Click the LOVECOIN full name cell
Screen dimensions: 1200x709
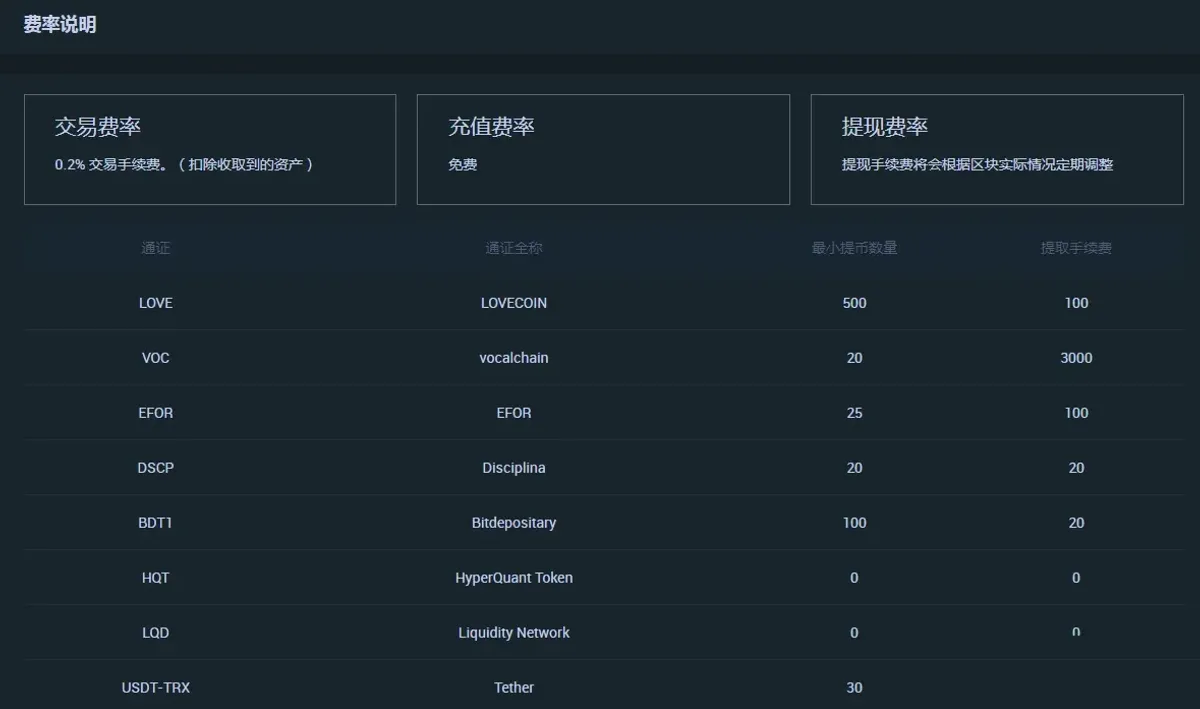514,303
